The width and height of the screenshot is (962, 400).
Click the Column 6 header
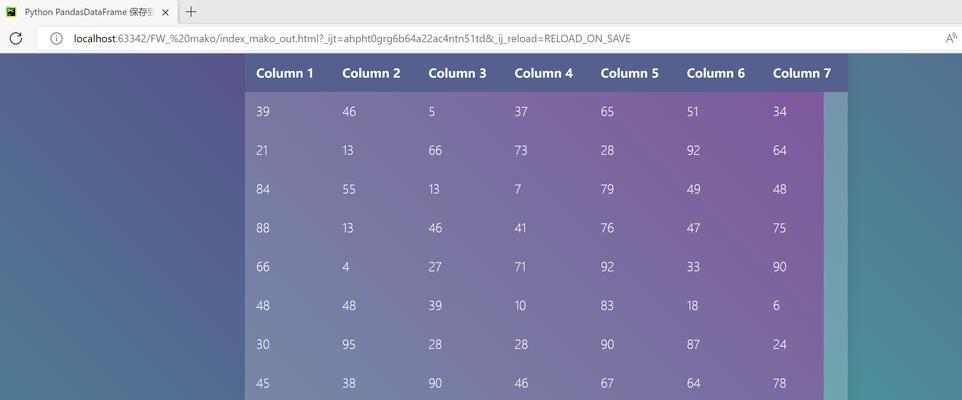pos(715,73)
